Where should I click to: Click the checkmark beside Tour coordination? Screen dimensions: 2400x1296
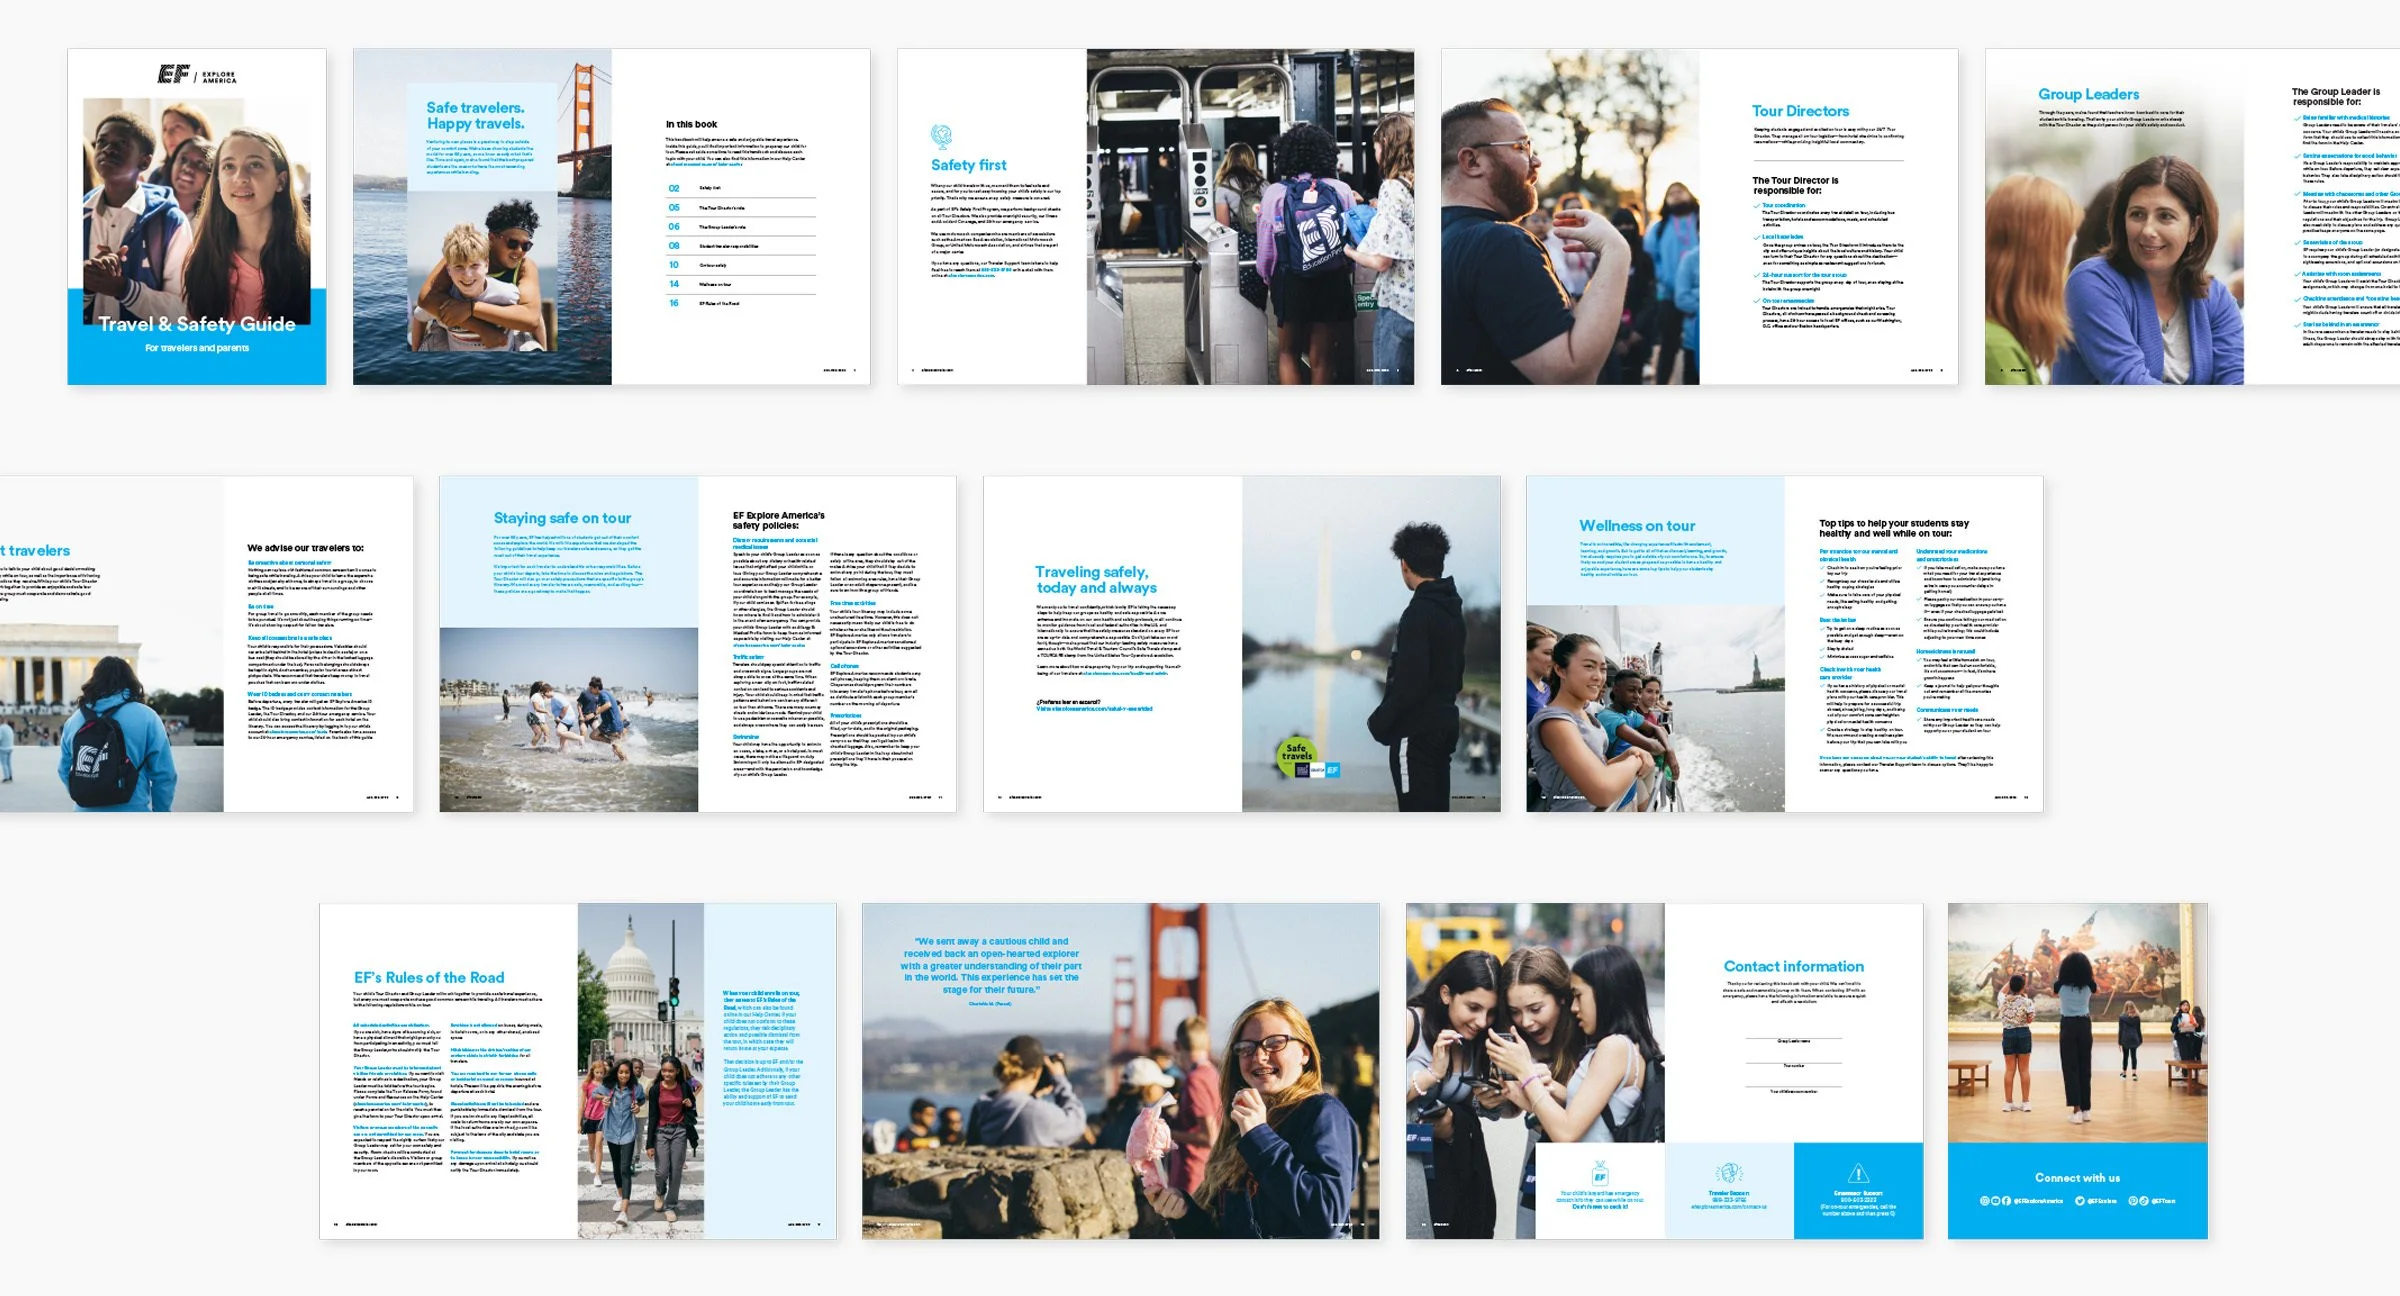pos(1756,205)
